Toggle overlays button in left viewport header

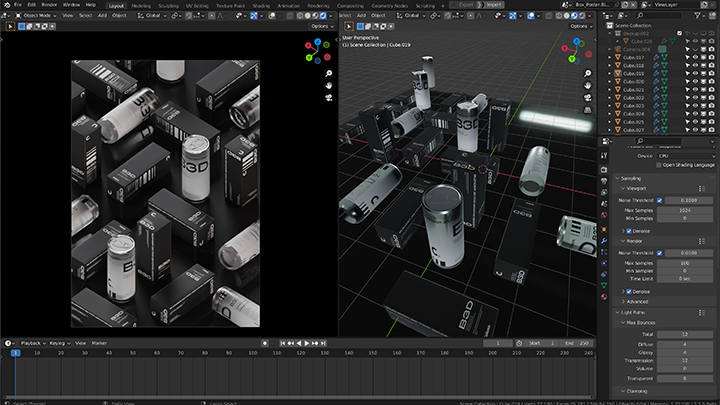[x=272, y=15]
